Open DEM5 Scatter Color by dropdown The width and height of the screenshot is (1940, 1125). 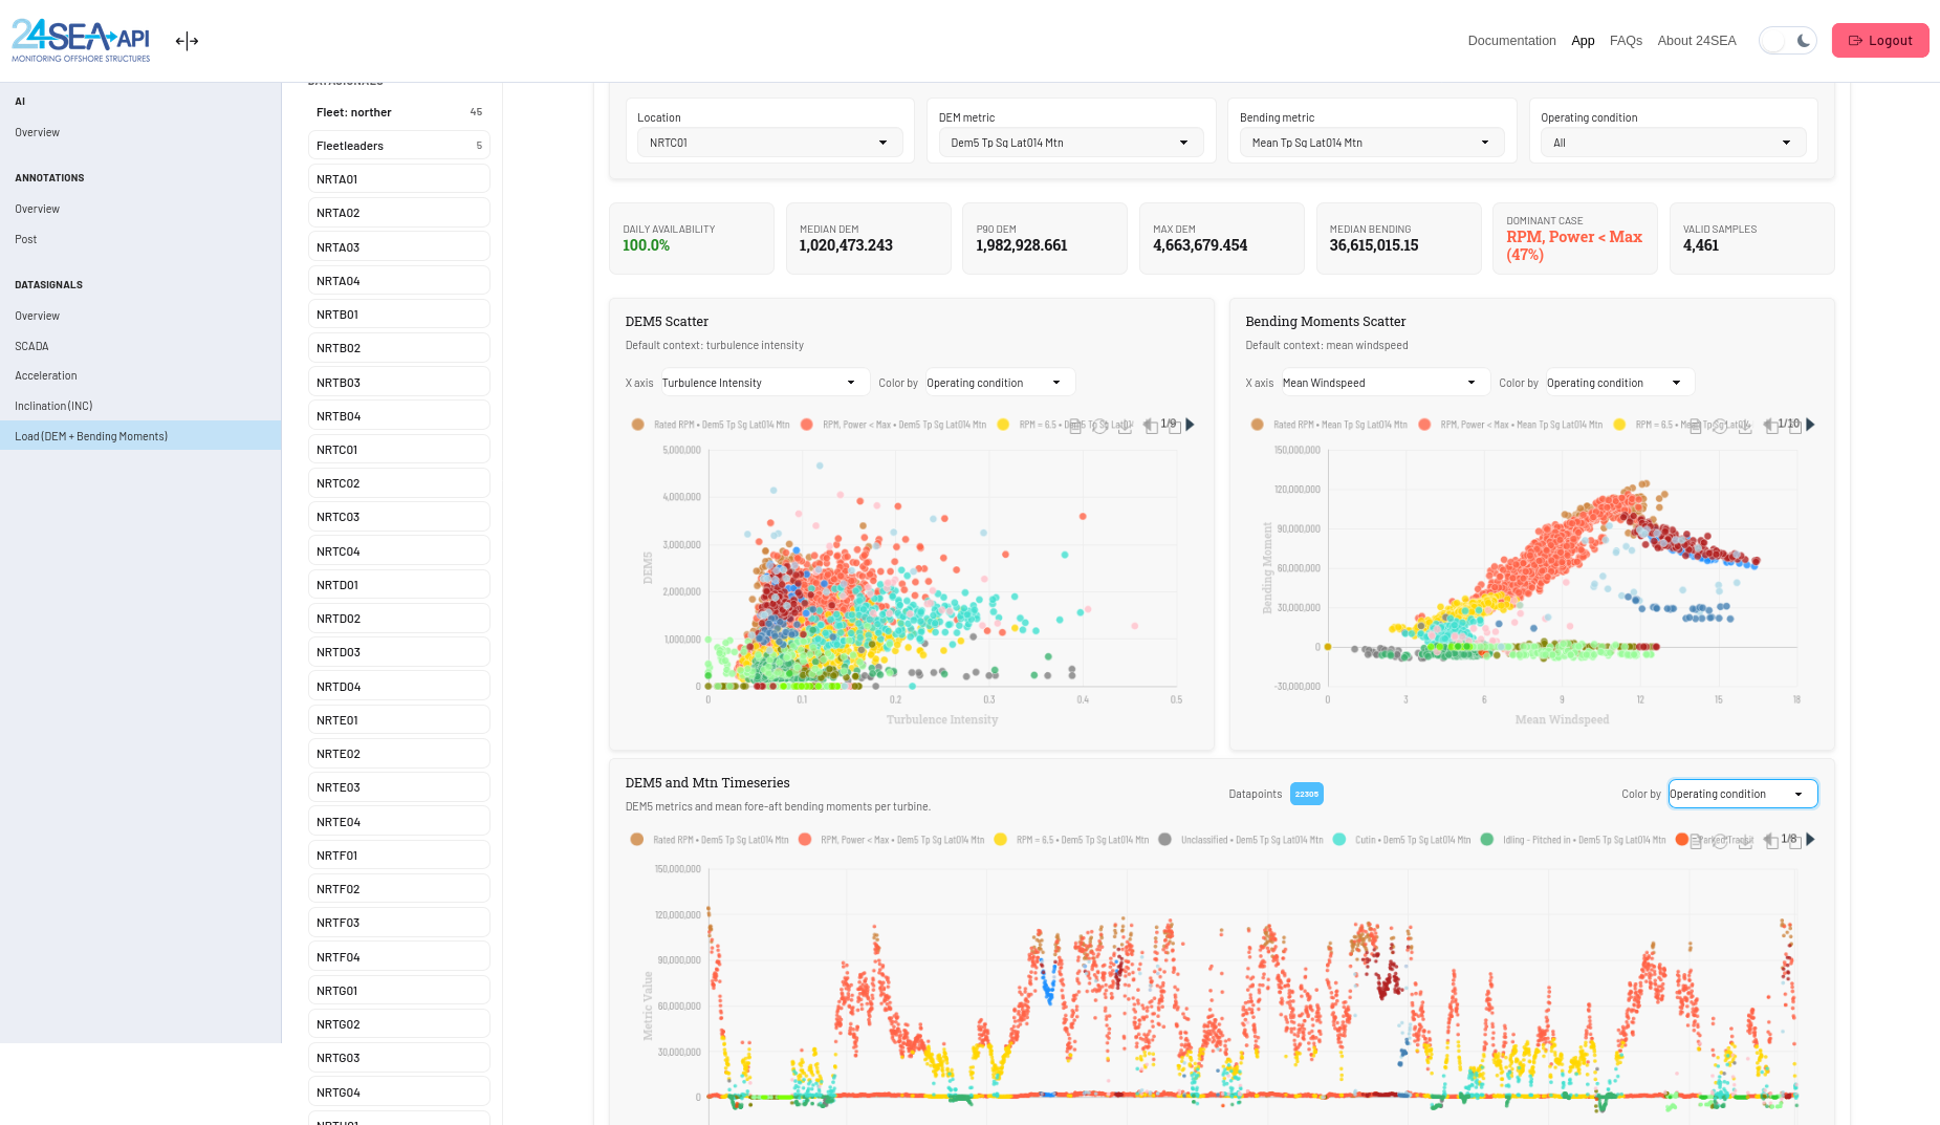coord(1000,382)
